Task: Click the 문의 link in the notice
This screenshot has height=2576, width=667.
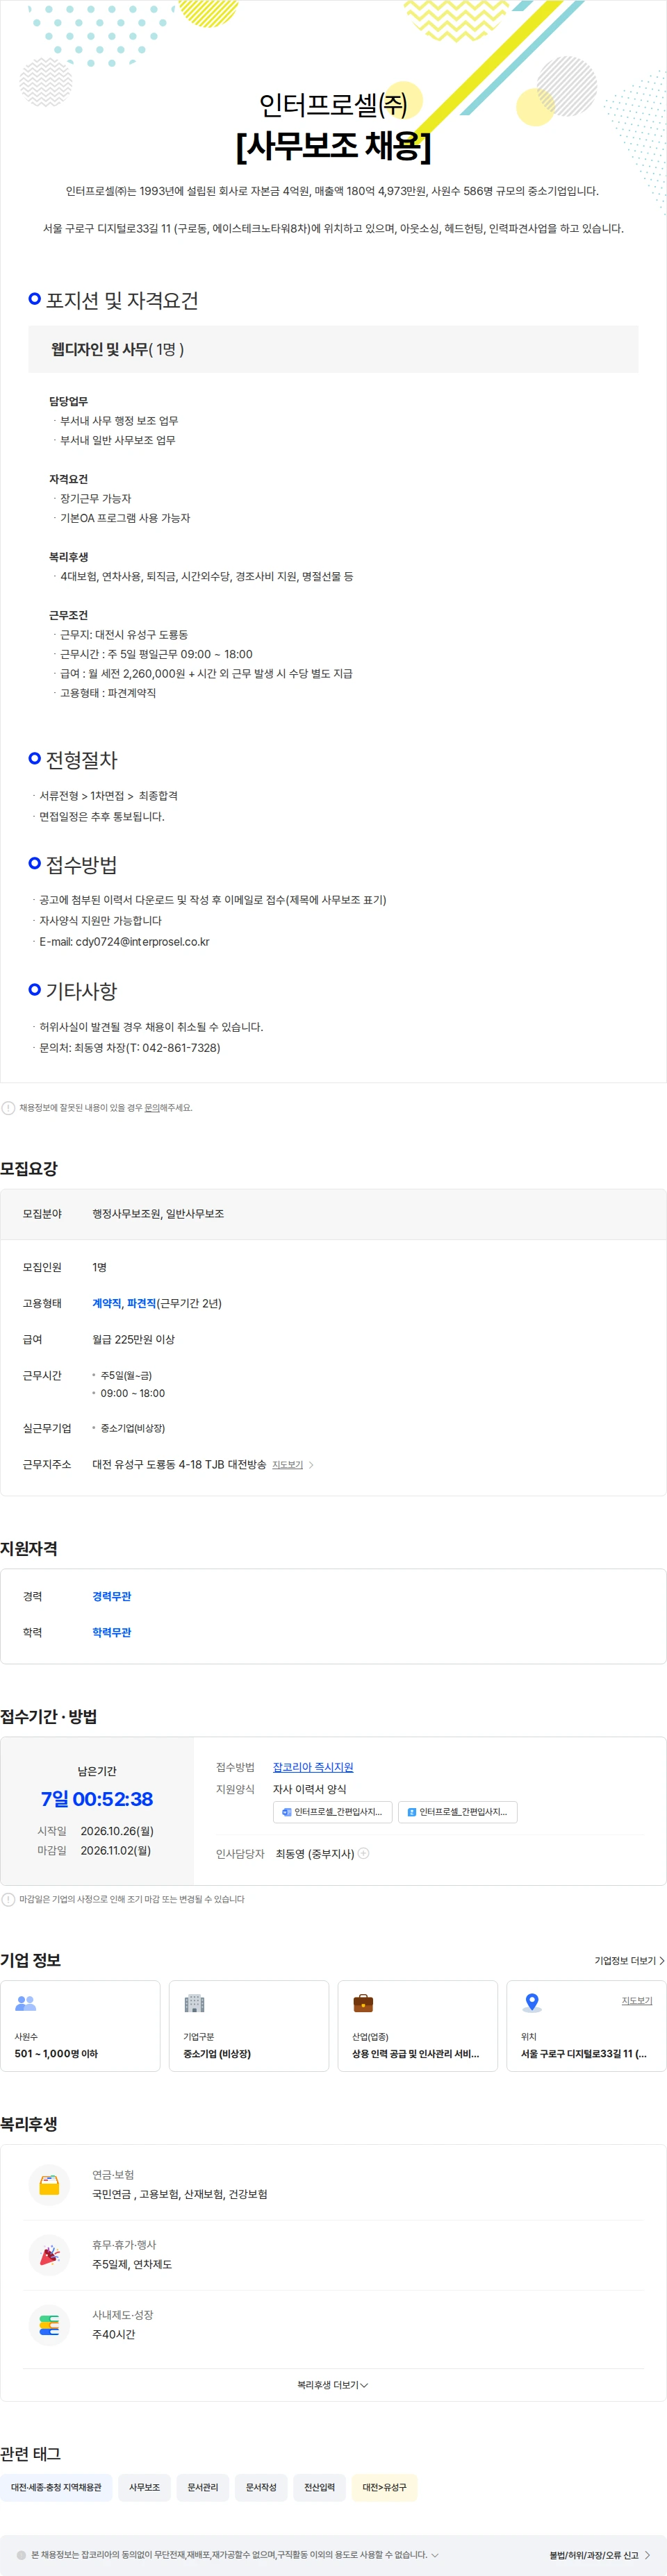Action: coord(152,1108)
